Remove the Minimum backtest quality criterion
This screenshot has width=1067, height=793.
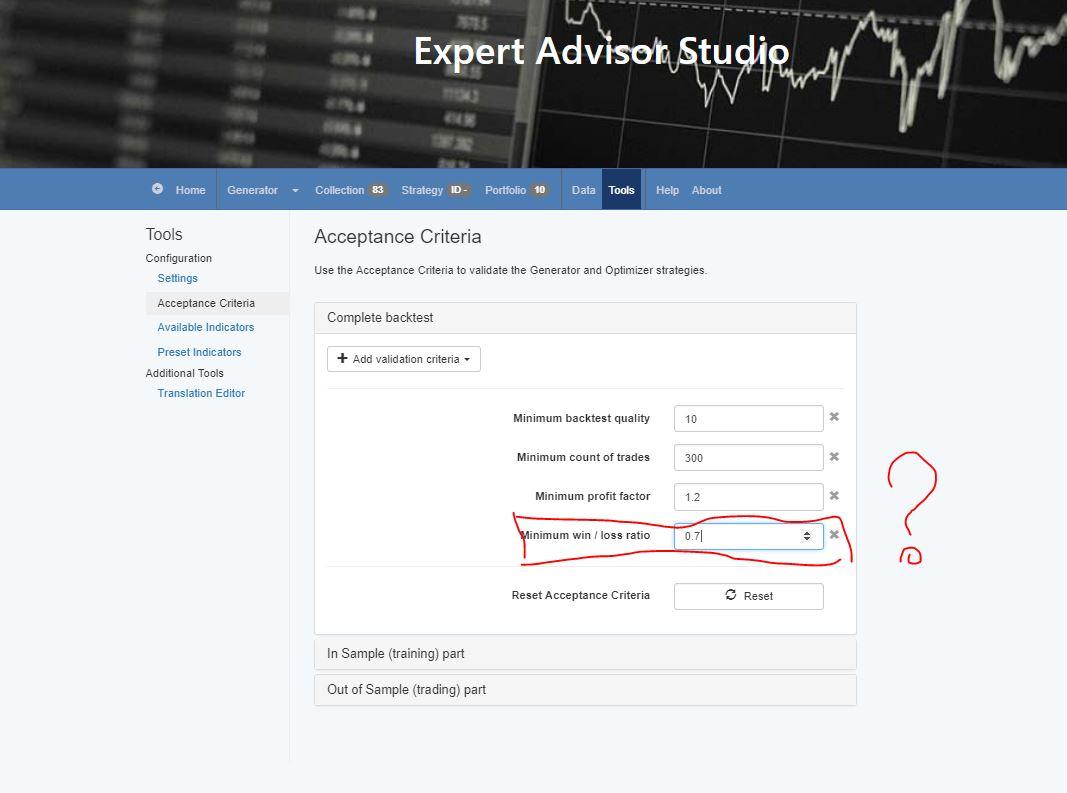(x=834, y=417)
